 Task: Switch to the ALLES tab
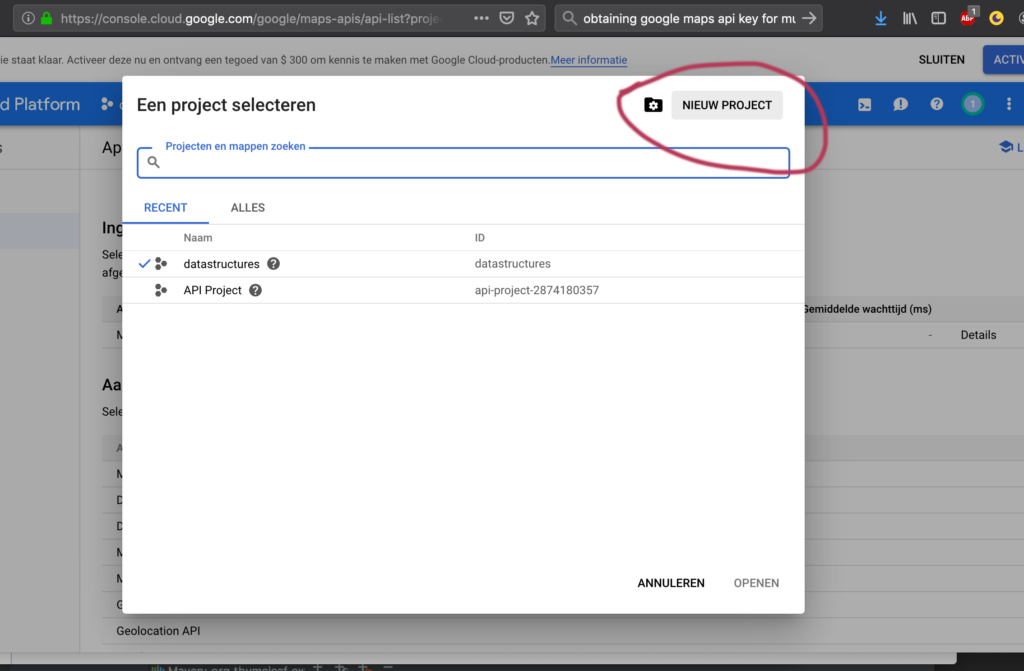click(x=248, y=208)
